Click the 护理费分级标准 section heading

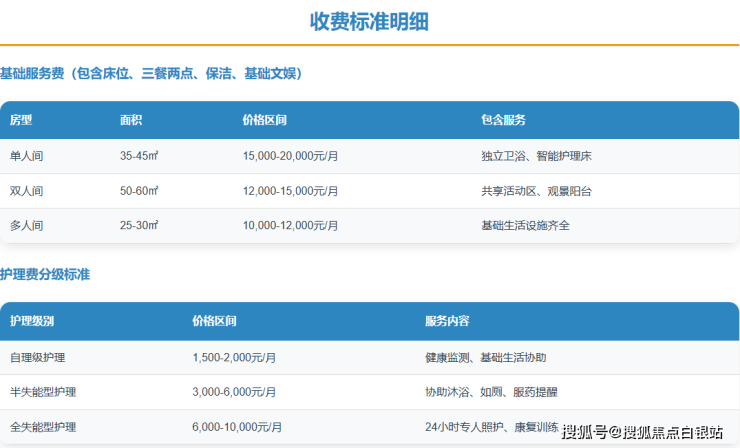[45, 274]
